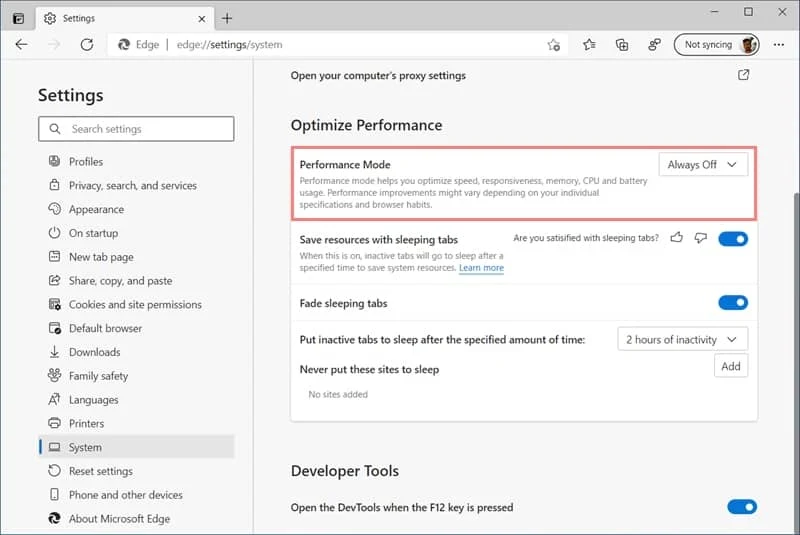Click the profile feedback people icon
Image resolution: width=800 pixels, height=535 pixels.
(654, 45)
